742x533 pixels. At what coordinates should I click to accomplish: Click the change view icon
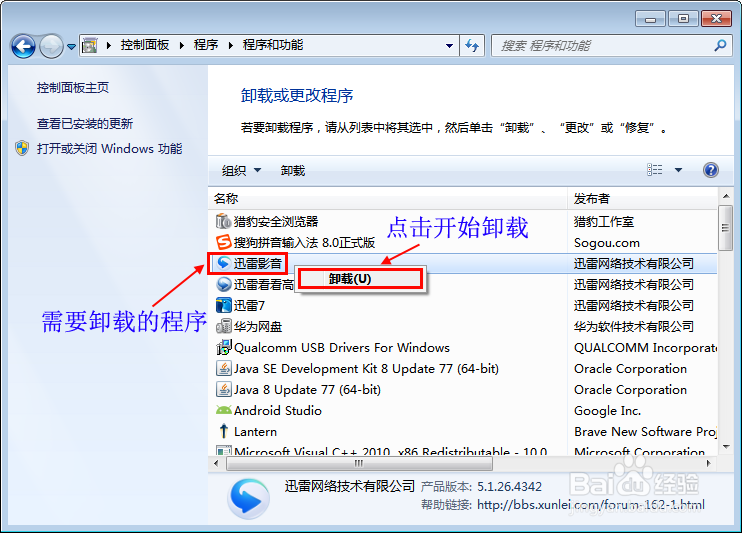pyautogui.click(x=654, y=169)
